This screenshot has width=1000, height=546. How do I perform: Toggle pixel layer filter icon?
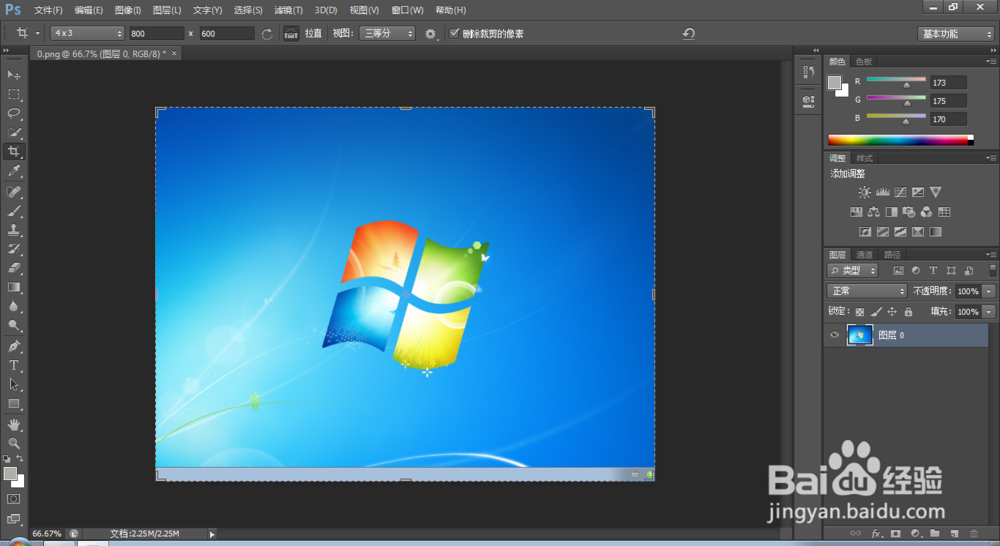coord(899,270)
